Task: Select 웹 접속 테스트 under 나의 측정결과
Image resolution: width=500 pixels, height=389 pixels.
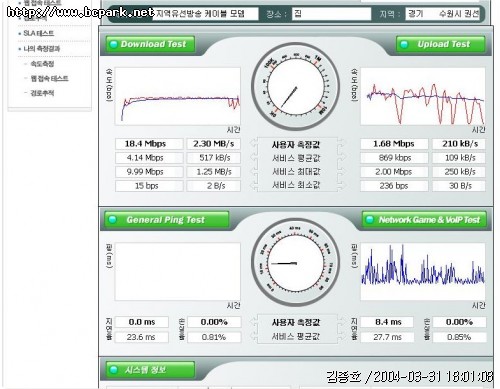Action: (x=49, y=78)
